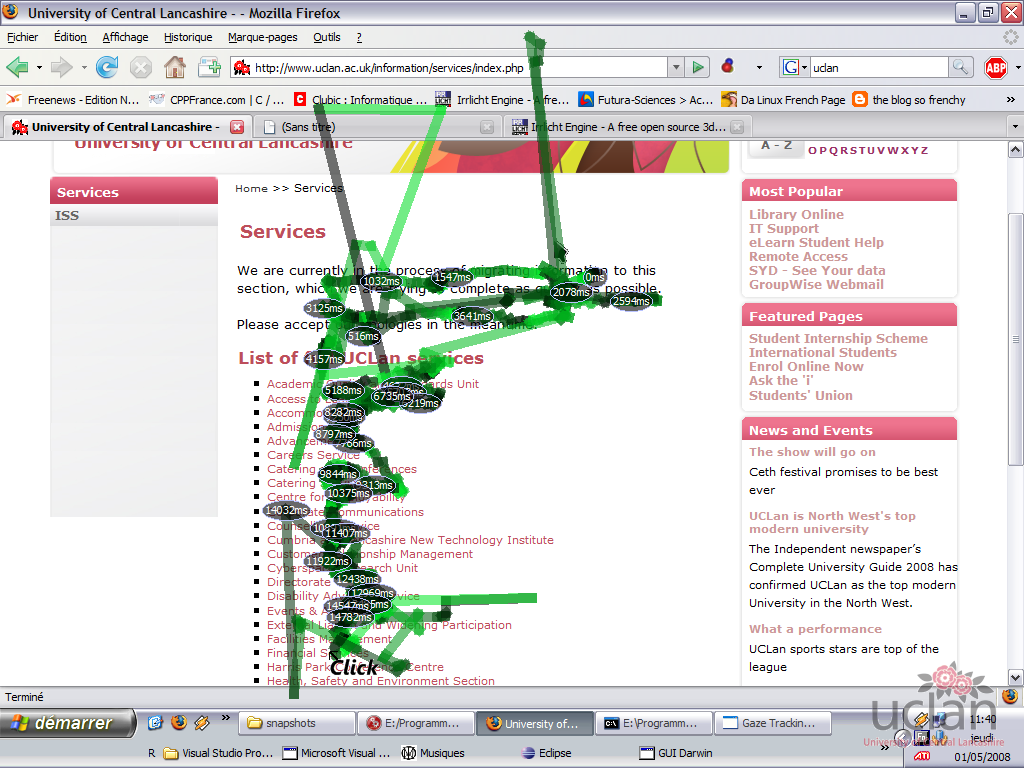Switch to the Eclipse taskbar window

[547, 753]
